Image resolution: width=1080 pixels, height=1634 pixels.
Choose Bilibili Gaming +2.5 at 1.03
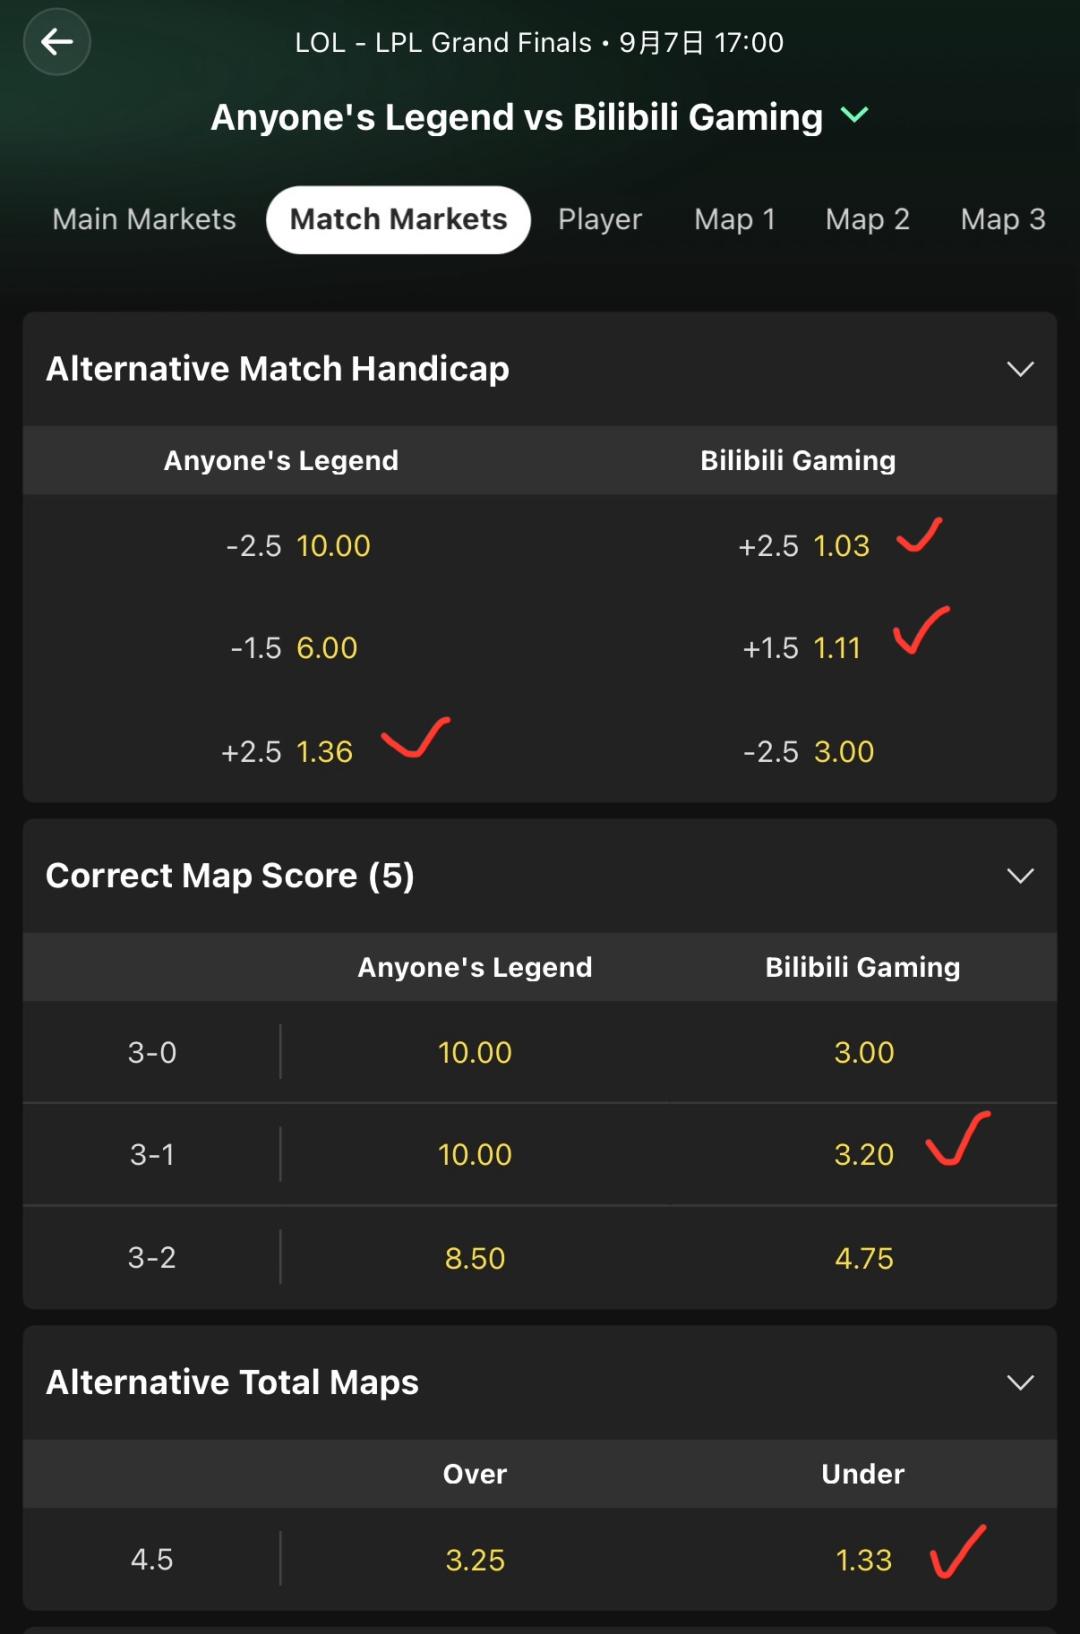[804, 546]
